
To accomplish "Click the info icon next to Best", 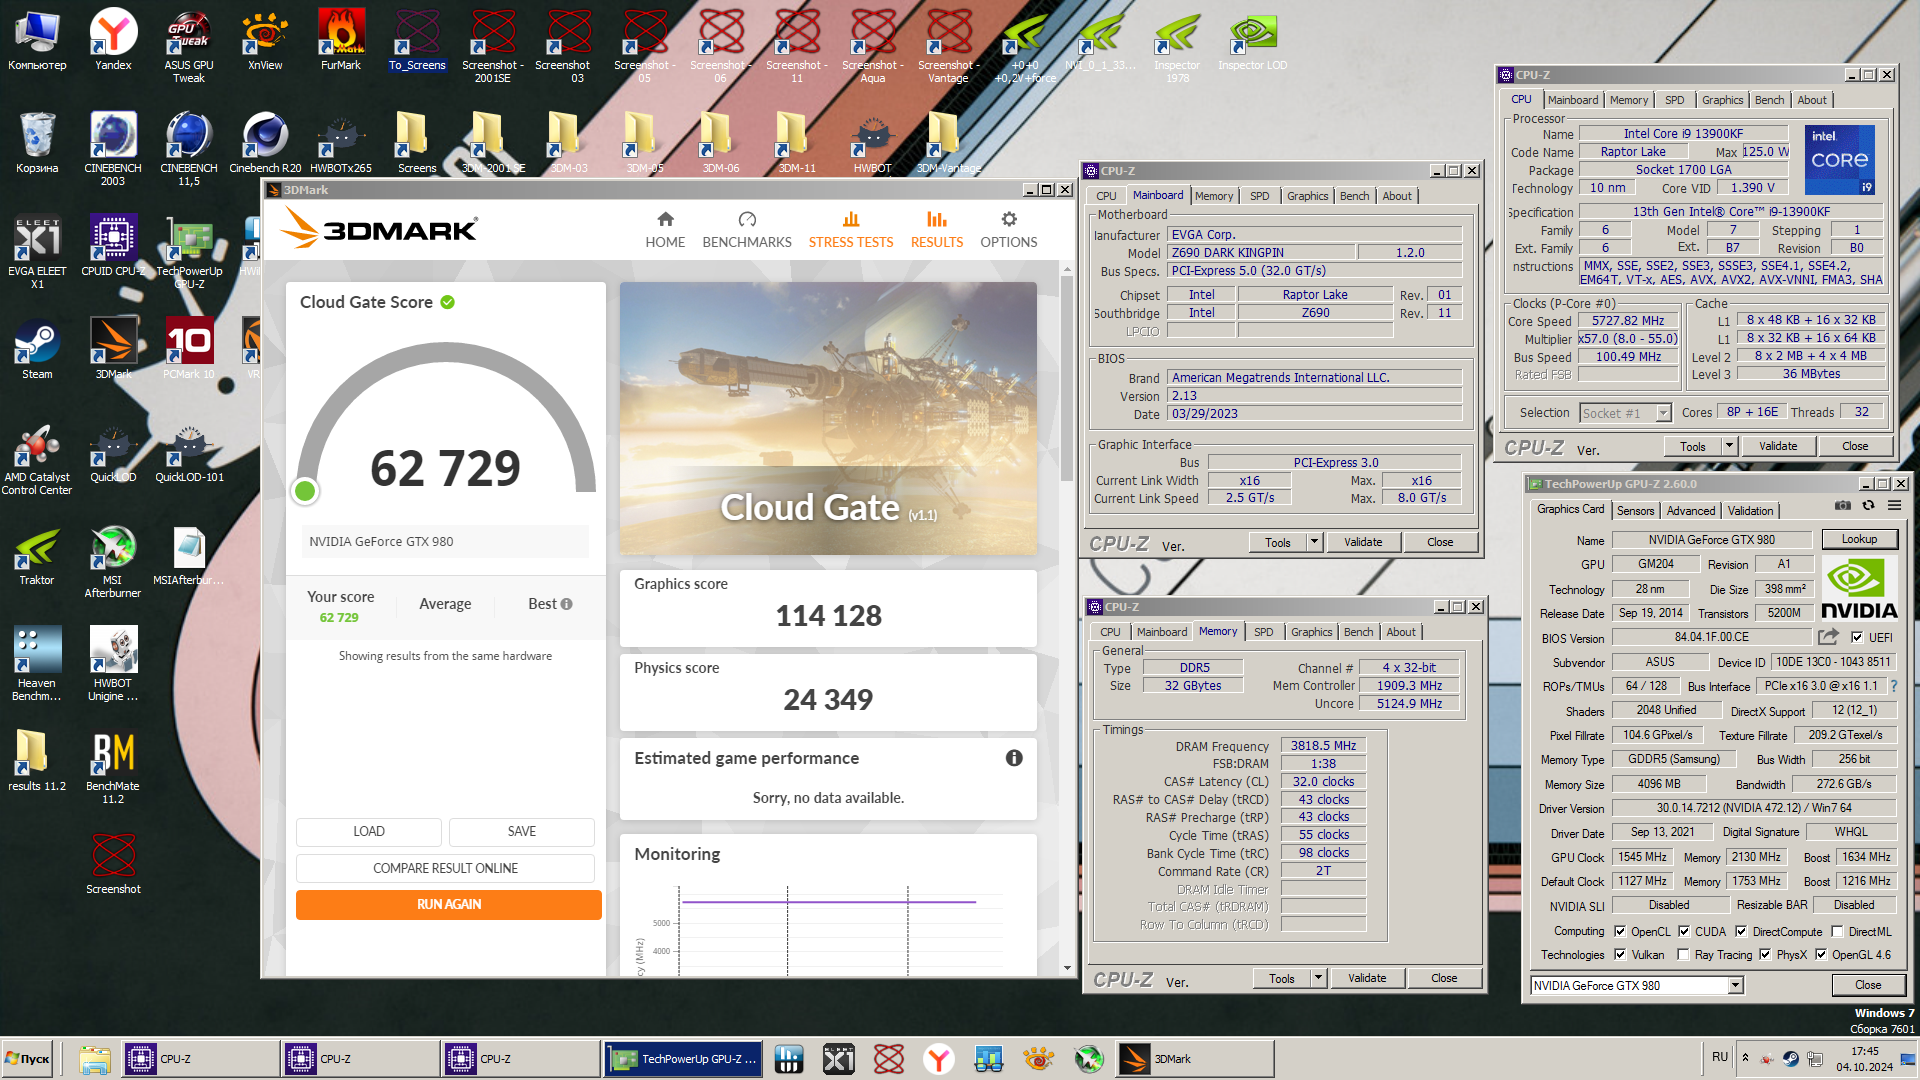I will pos(567,604).
